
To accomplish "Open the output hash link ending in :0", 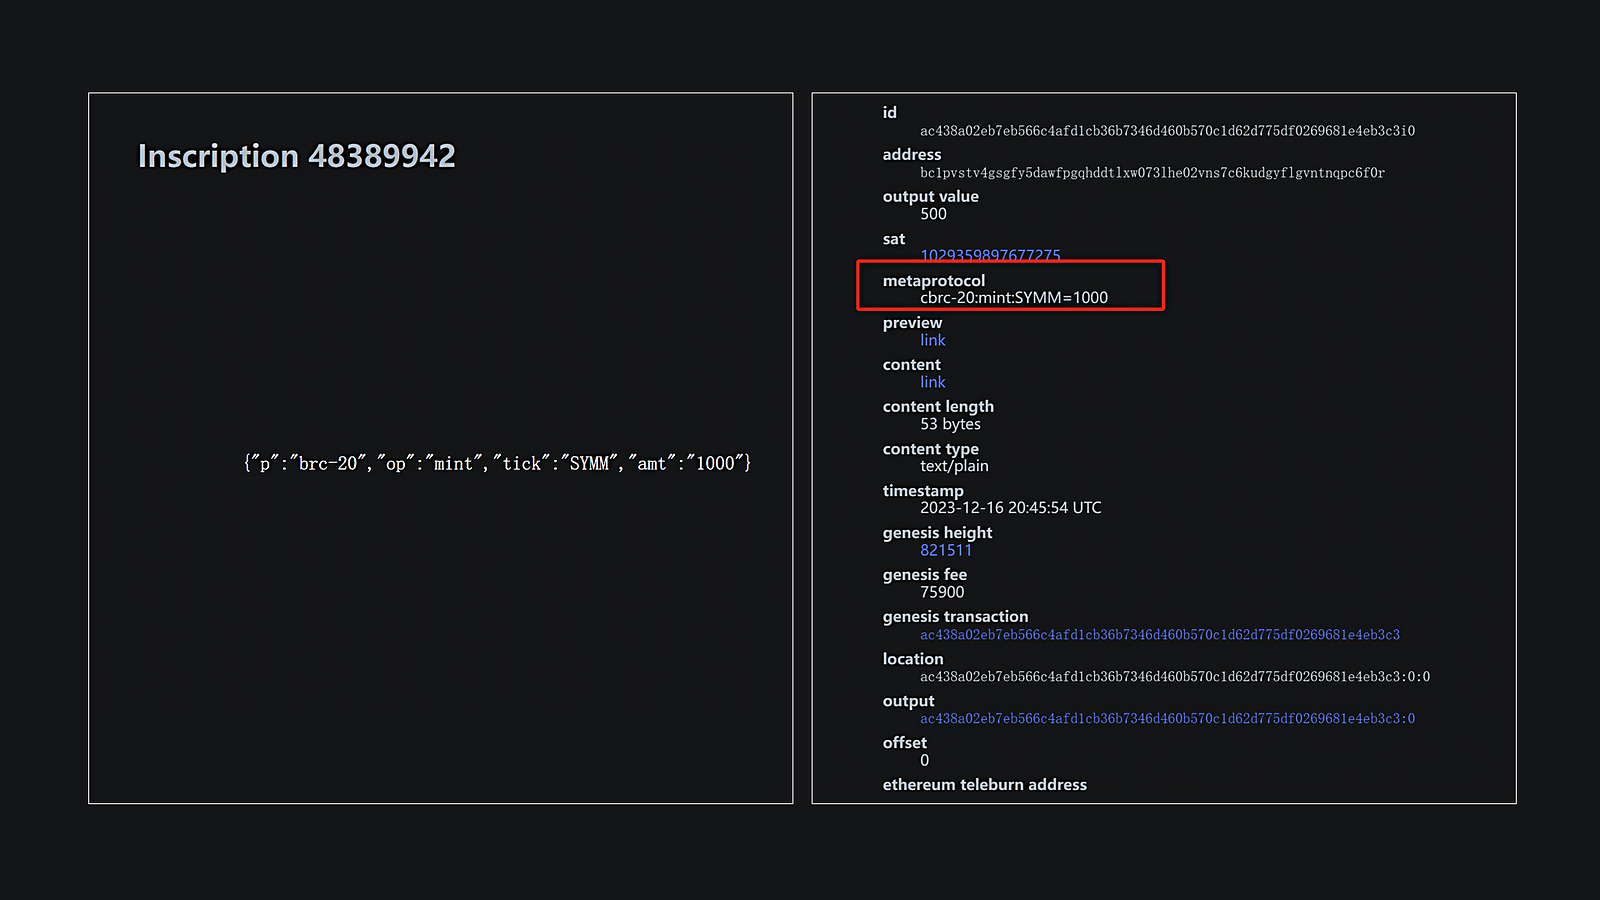I will click(x=1167, y=719).
